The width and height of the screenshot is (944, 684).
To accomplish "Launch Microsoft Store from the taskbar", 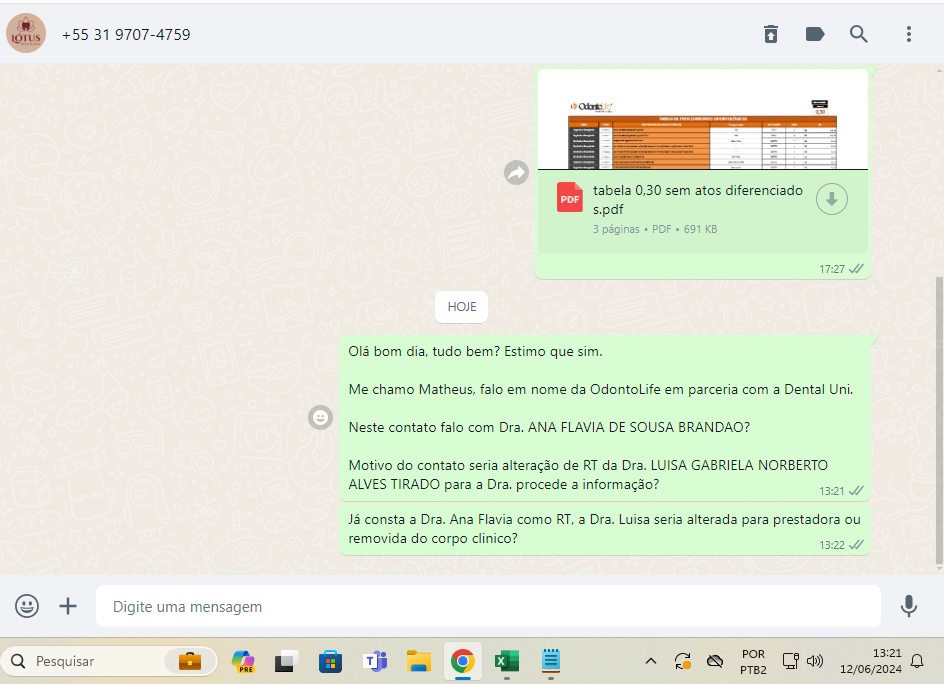I will pyautogui.click(x=331, y=662).
